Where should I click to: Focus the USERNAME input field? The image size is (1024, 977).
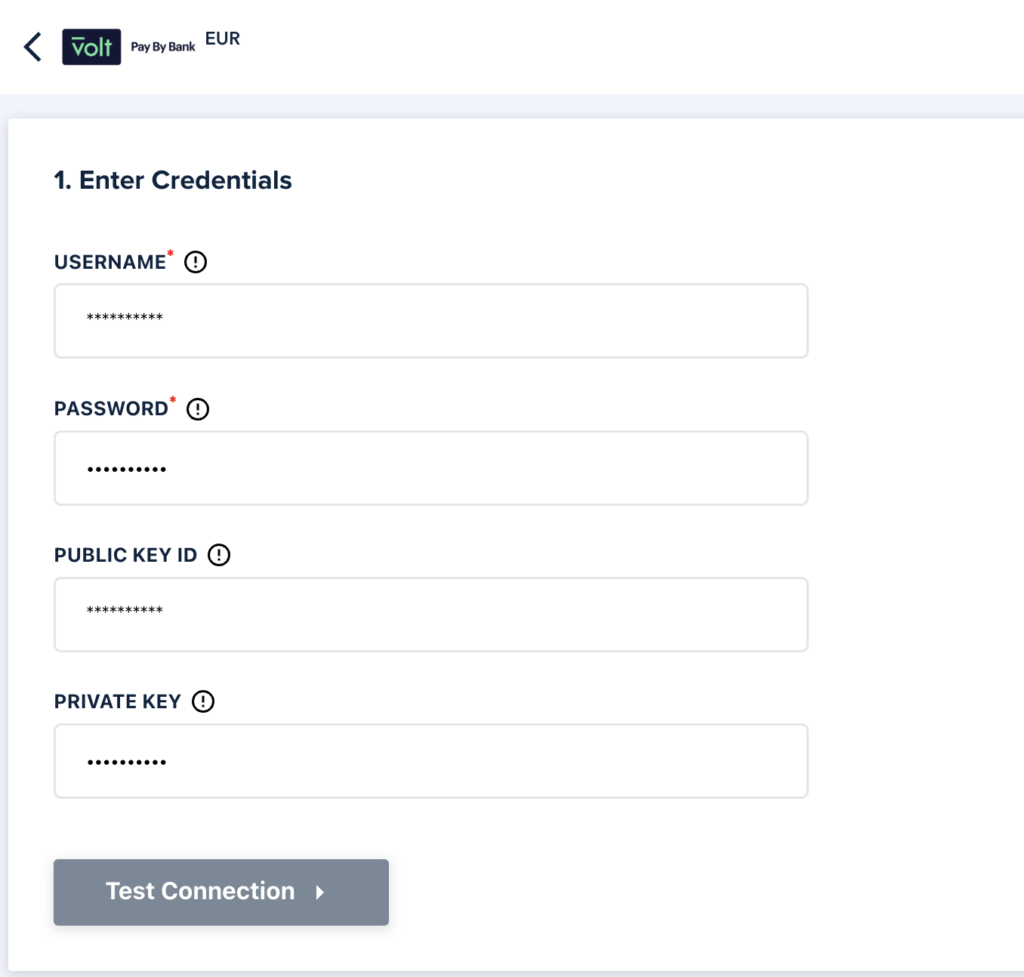[430, 320]
